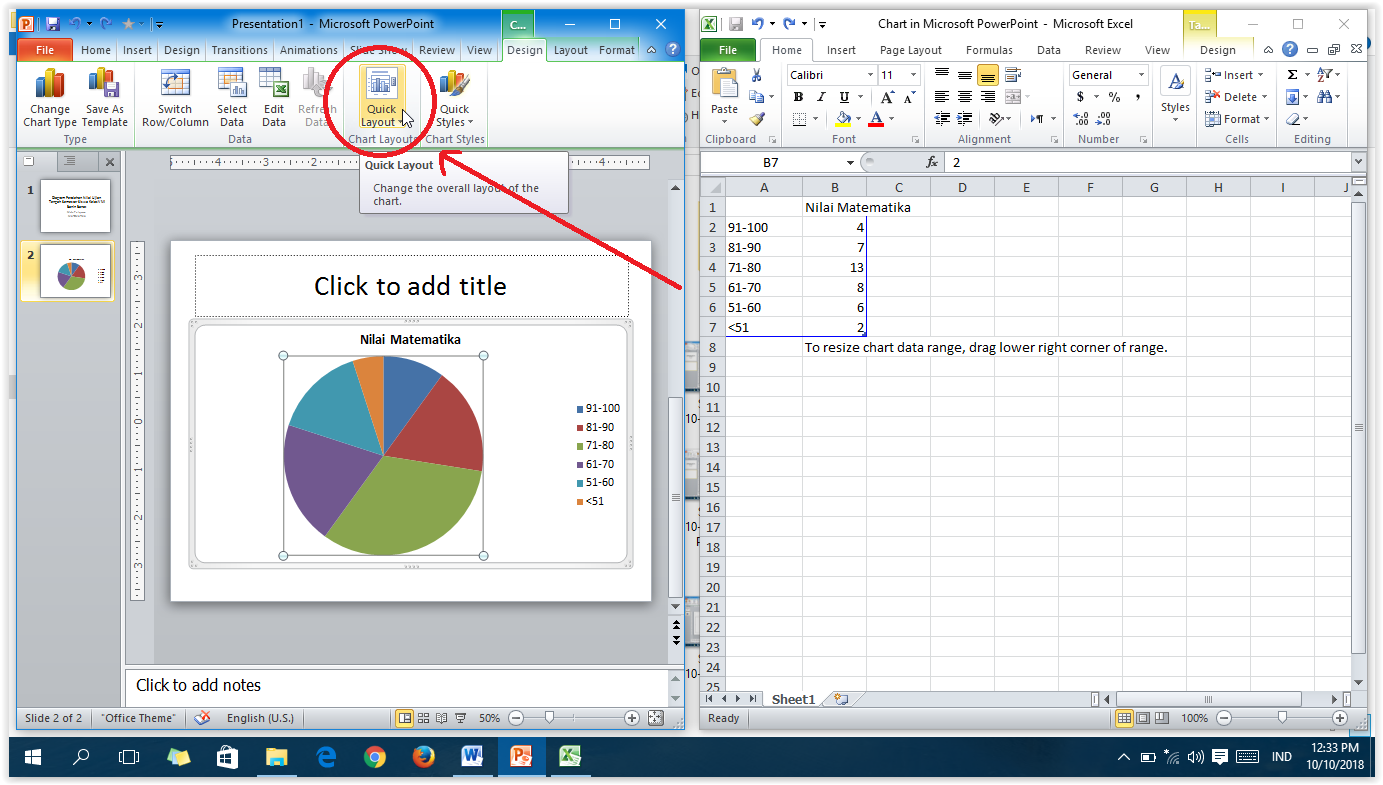The image size is (1383, 785).
Task: Click Format cells button in Excel
Action: 1238,119
